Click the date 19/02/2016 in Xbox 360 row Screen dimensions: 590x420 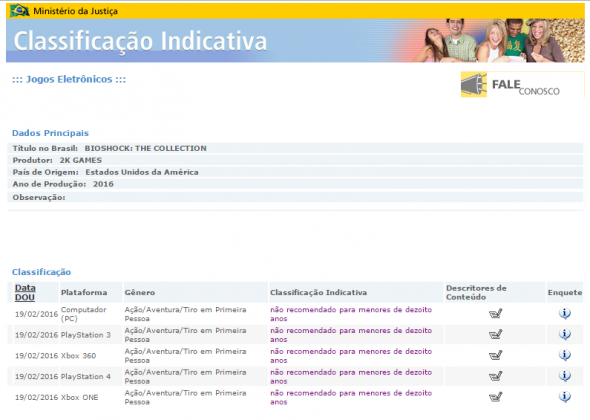tap(36, 356)
